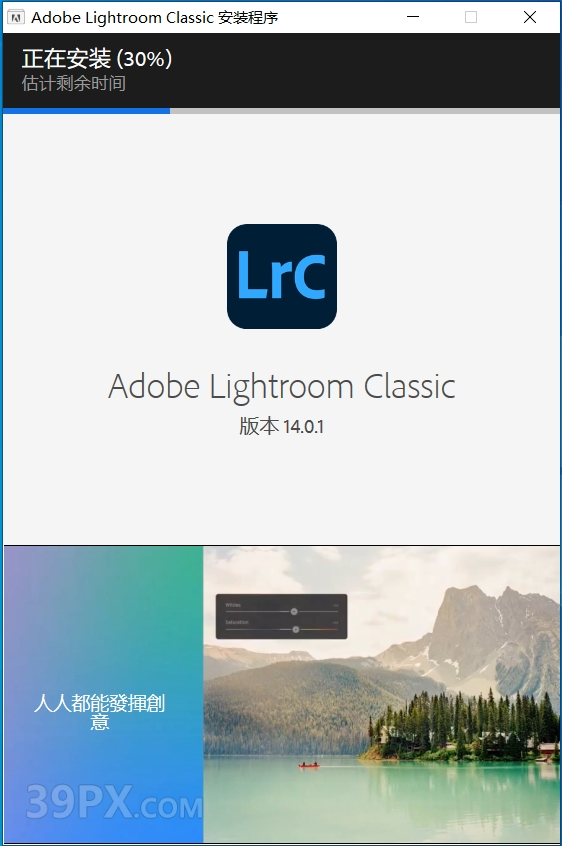Screen dimensions: 562x846
Task: Click the Lrc application logo
Action: [282, 276]
